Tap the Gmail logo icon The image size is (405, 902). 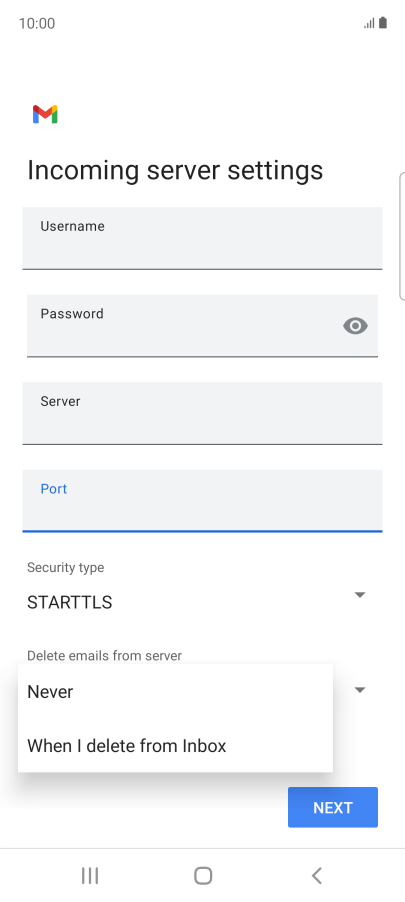tap(45, 114)
